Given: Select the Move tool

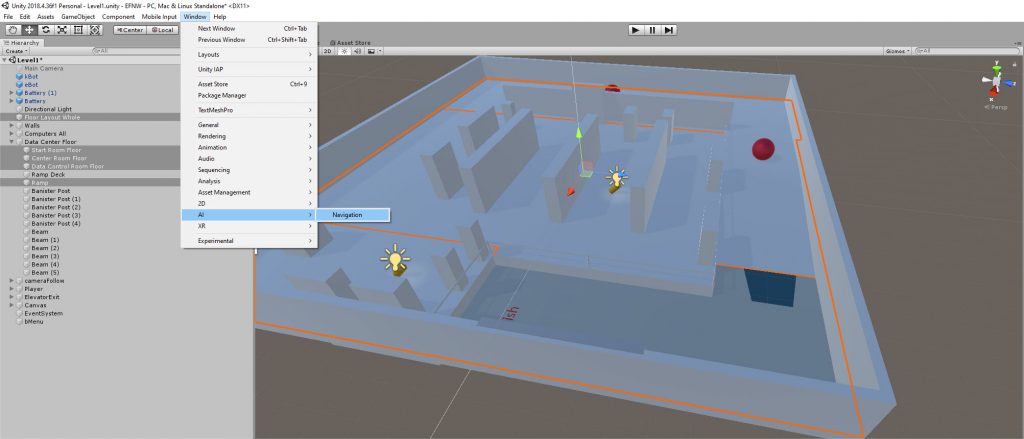Looking at the screenshot, I should 29,30.
